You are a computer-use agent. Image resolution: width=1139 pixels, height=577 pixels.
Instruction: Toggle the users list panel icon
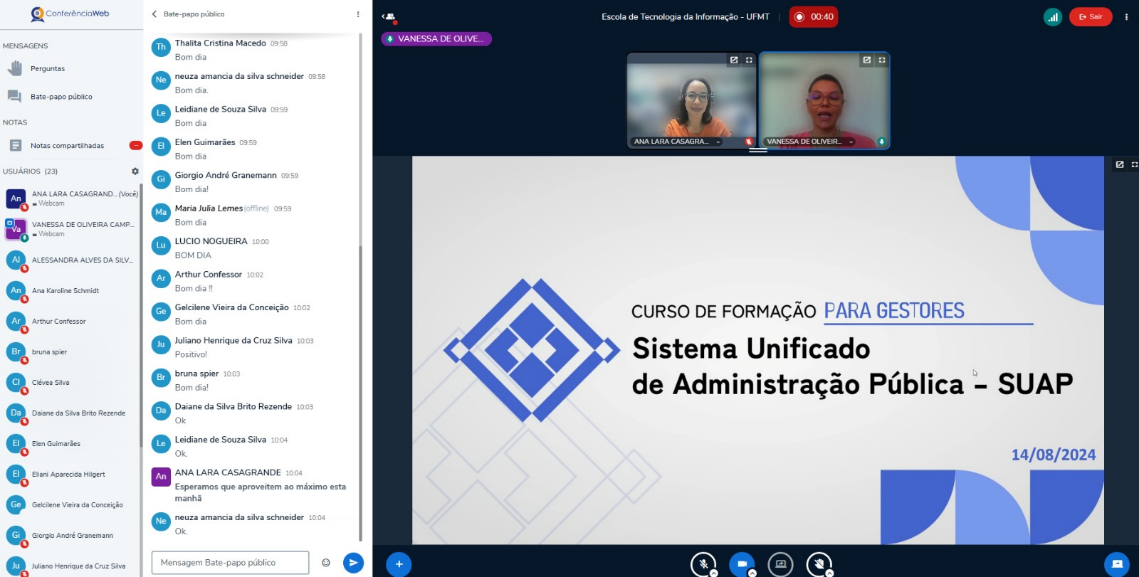(390, 17)
